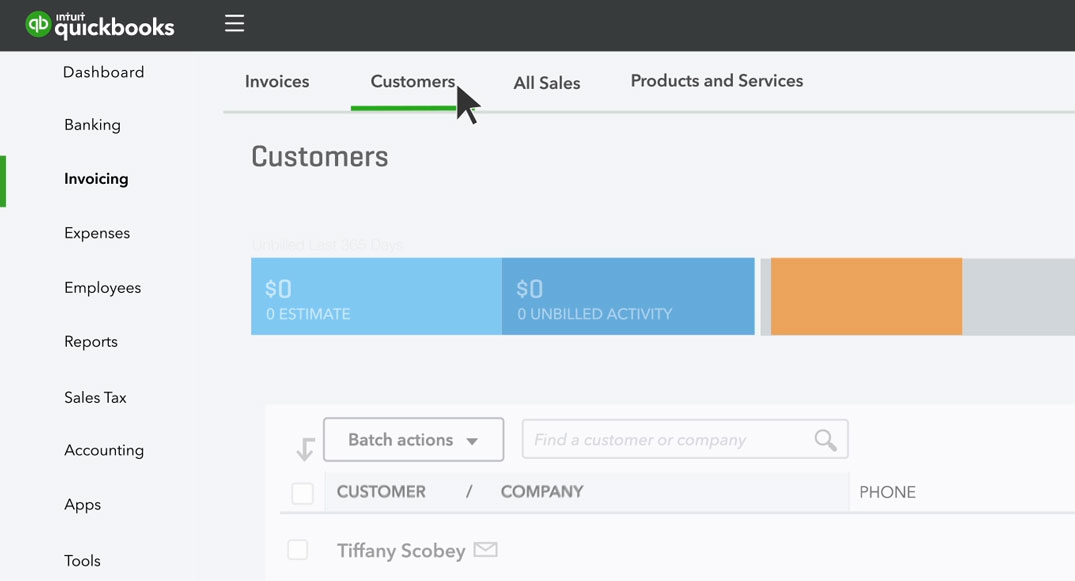This screenshot has height=581, width=1075.
Task: Click the QuickBooks logo
Action: point(99,24)
